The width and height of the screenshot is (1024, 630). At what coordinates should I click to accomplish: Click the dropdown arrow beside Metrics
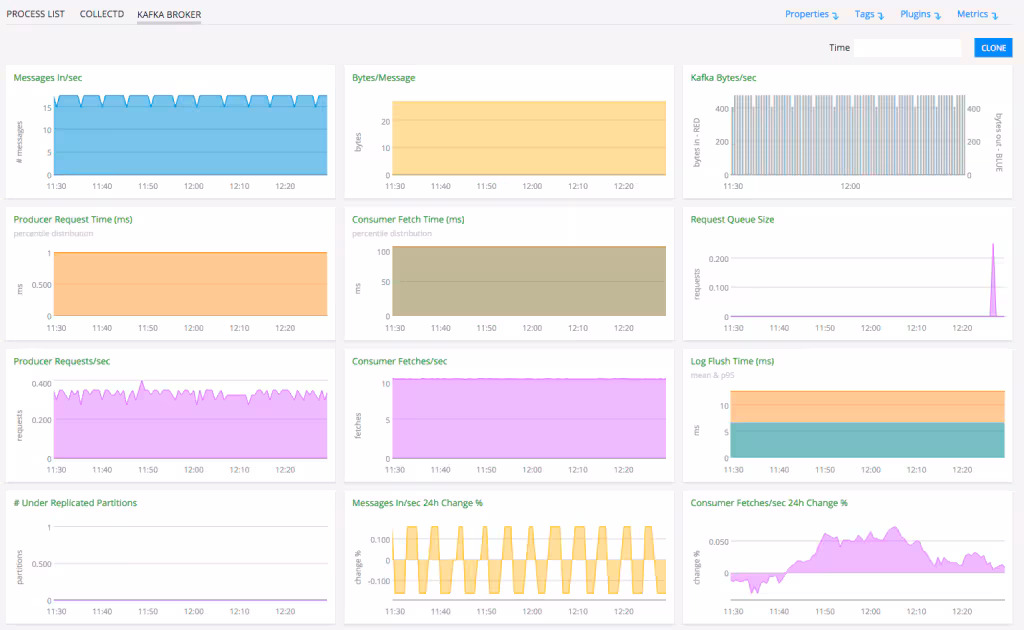pos(996,14)
